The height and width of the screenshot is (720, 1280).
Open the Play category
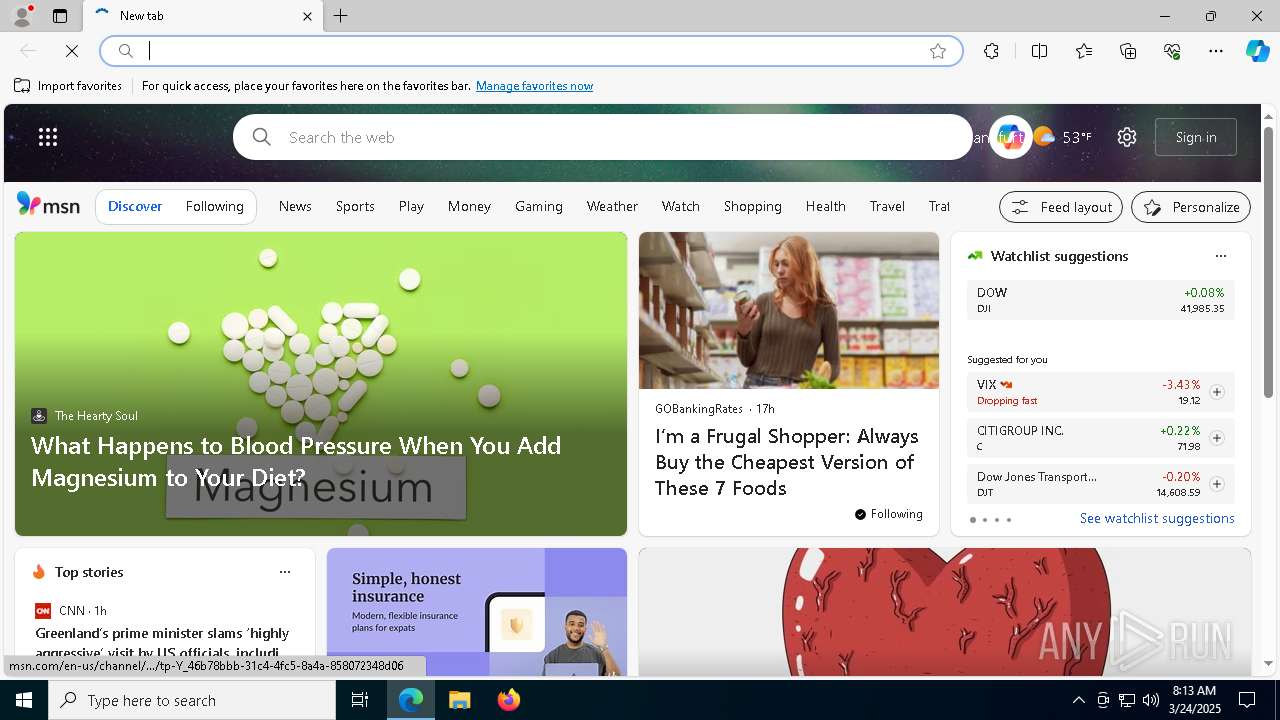point(411,206)
